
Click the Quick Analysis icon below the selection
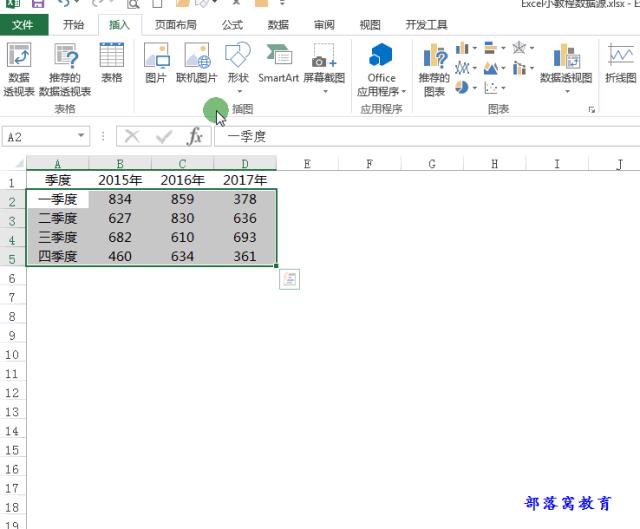point(289,279)
